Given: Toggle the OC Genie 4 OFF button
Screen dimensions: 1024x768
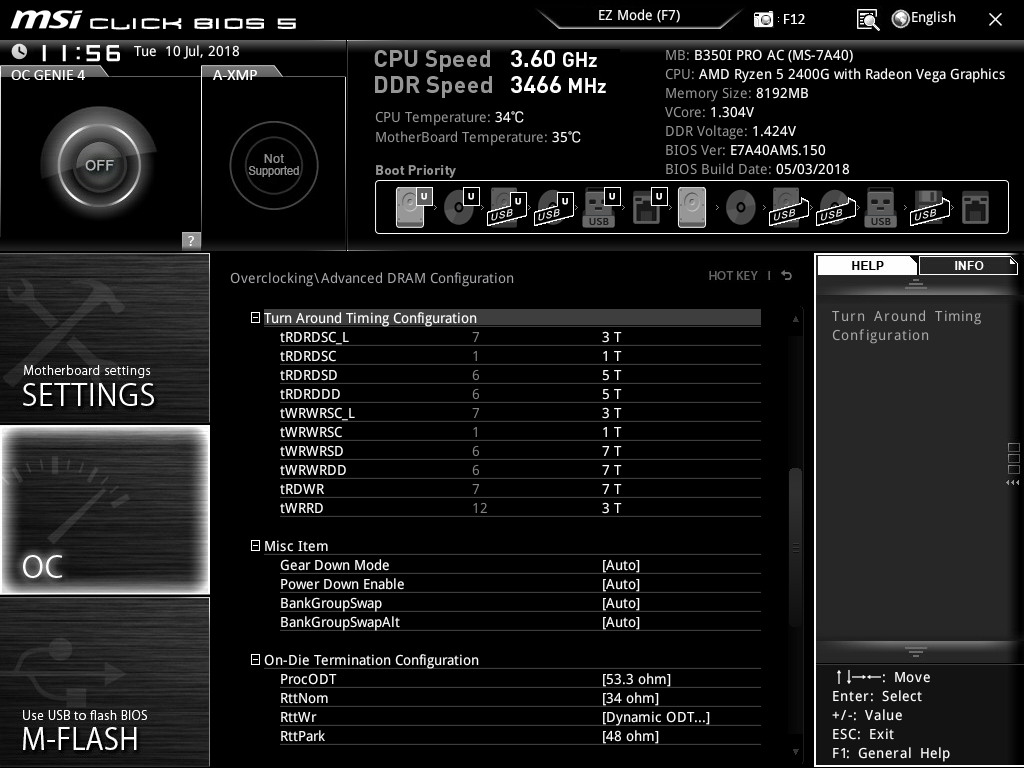Looking at the screenshot, I should tap(99, 165).
